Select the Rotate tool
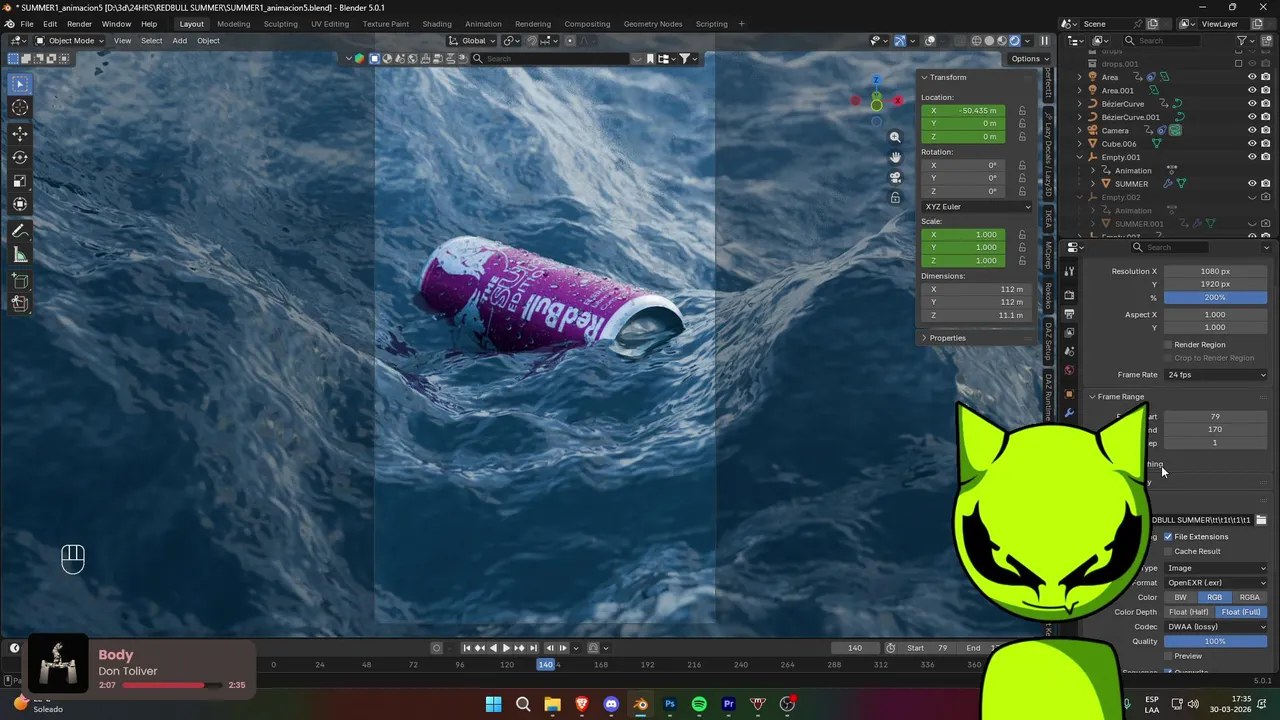Viewport: 1280px width, 720px height. point(20,157)
